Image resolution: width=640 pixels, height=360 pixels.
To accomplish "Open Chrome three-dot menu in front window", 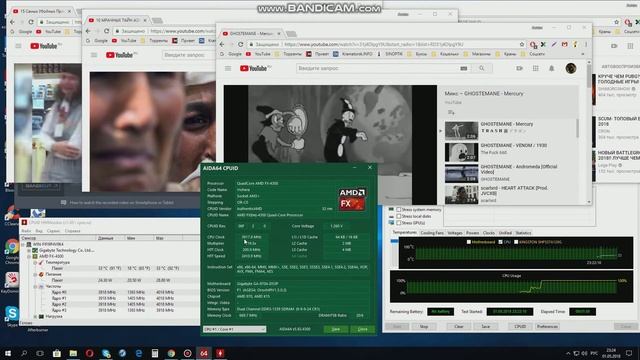I will [x=585, y=44].
